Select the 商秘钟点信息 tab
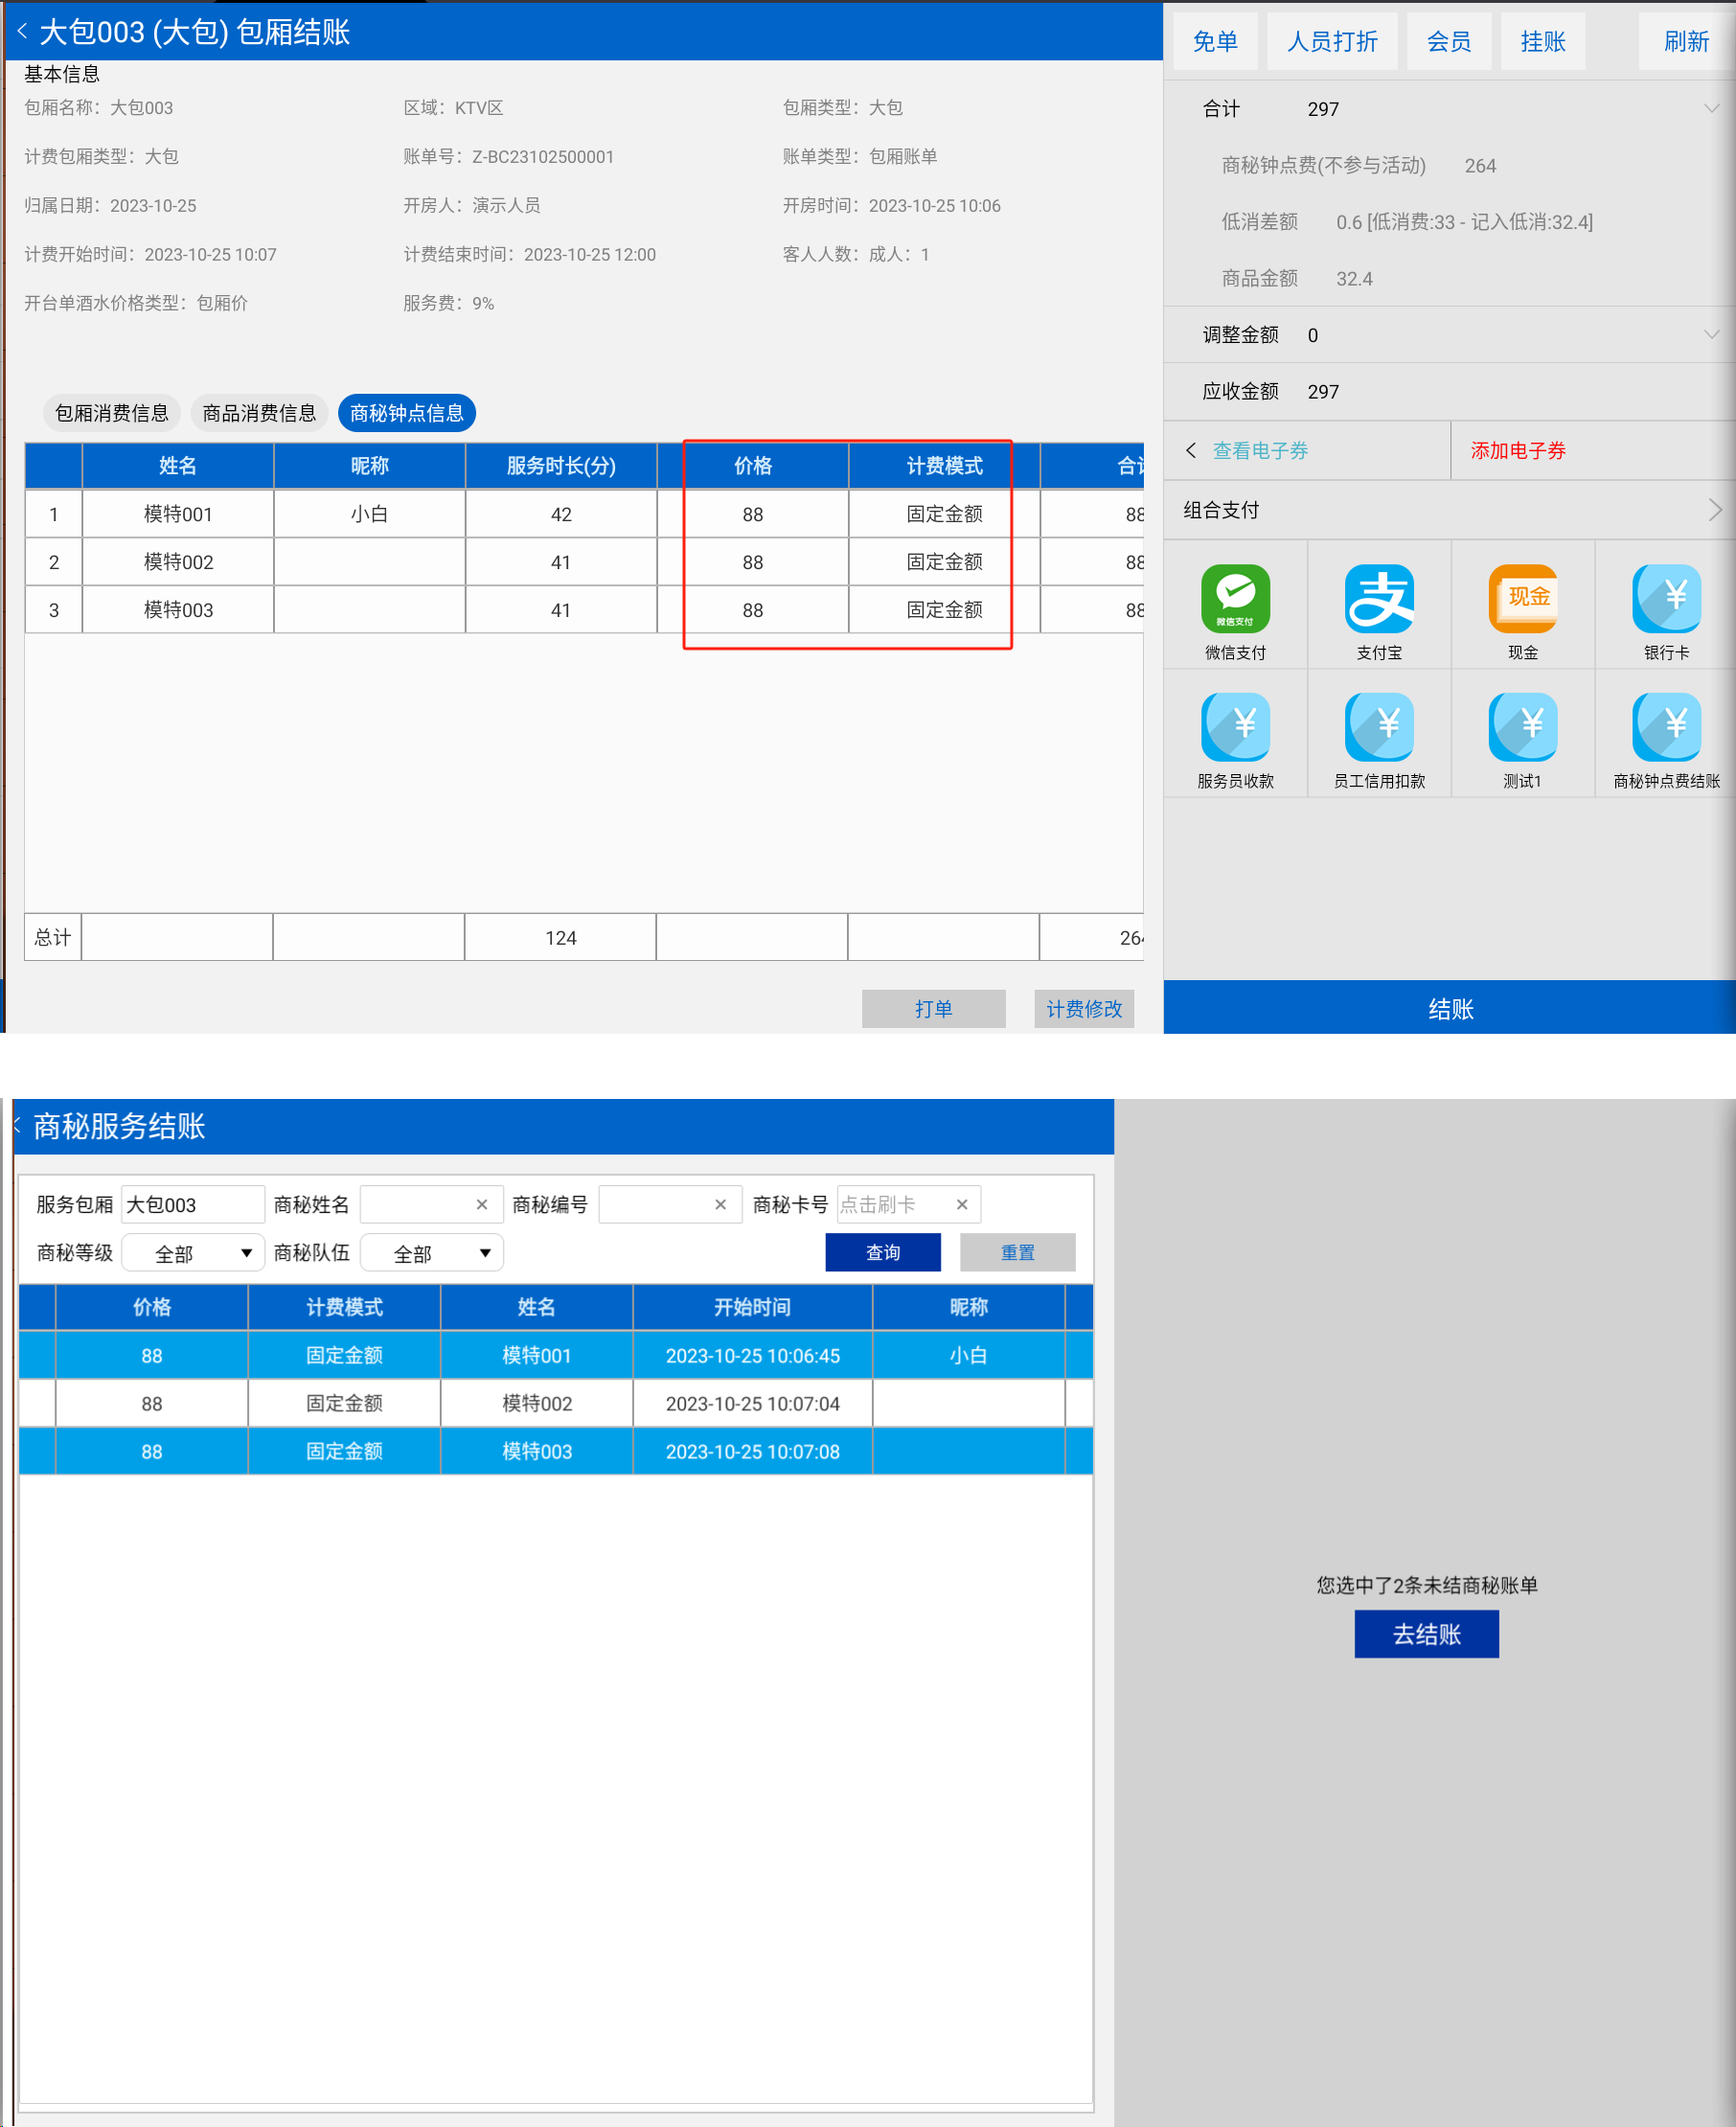This screenshot has width=1736, height=2127. click(407, 413)
